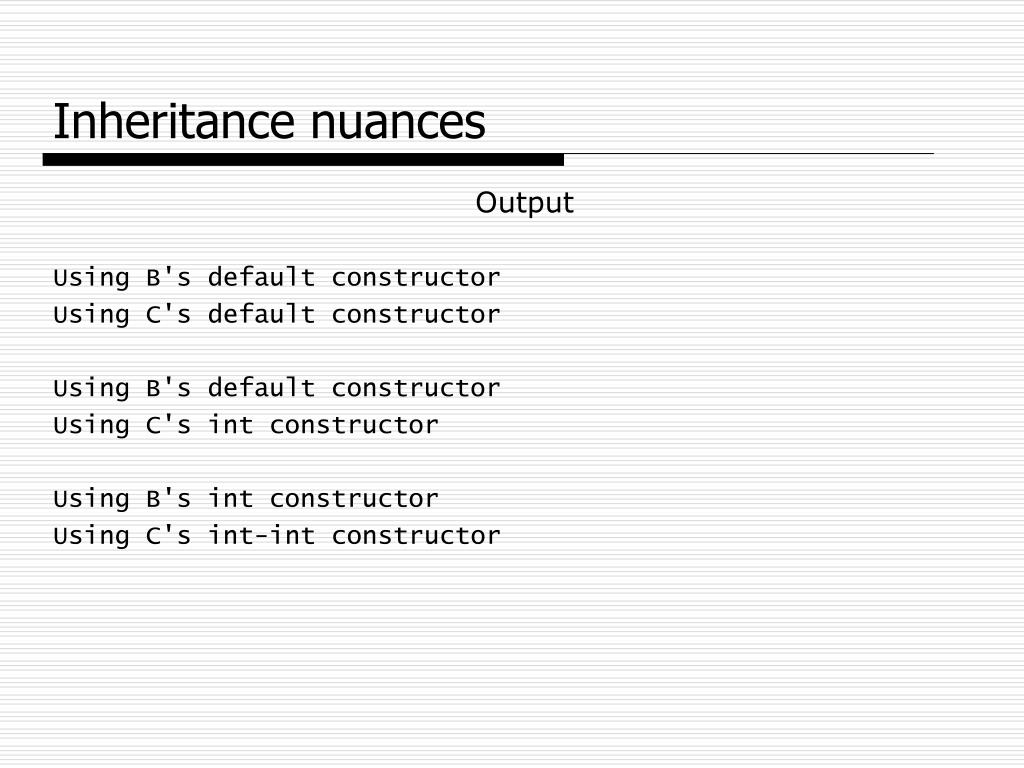
Task: Click the thin line right of title bar
Action: coord(749,154)
